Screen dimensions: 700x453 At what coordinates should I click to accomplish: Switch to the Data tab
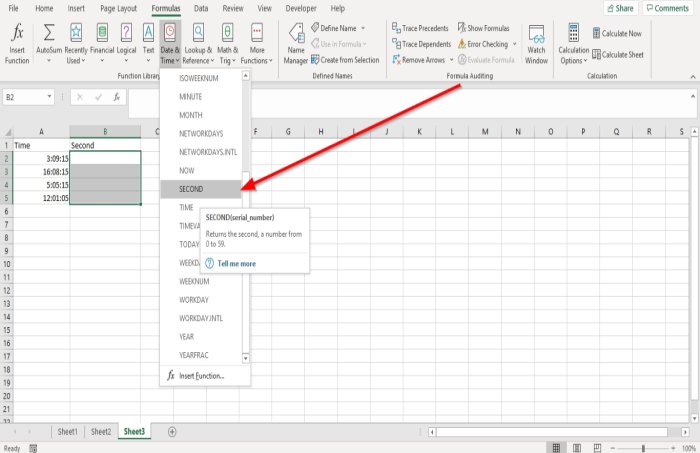(x=201, y=8)
